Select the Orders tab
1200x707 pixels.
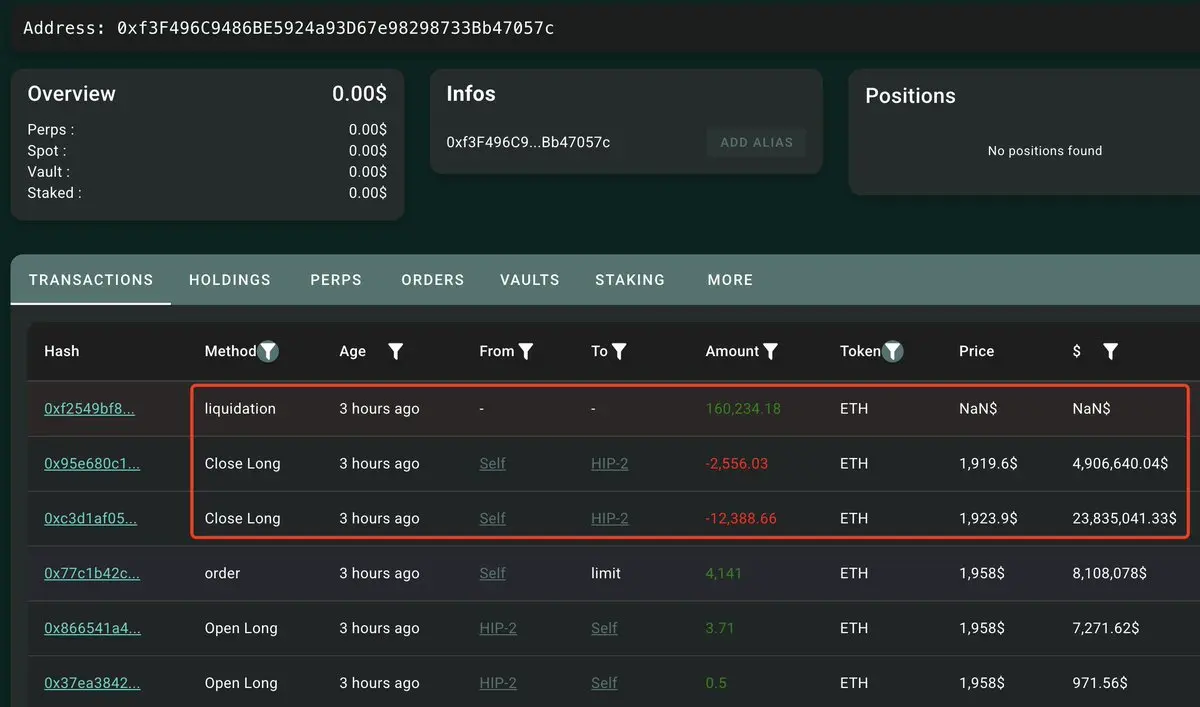(432, 280)
